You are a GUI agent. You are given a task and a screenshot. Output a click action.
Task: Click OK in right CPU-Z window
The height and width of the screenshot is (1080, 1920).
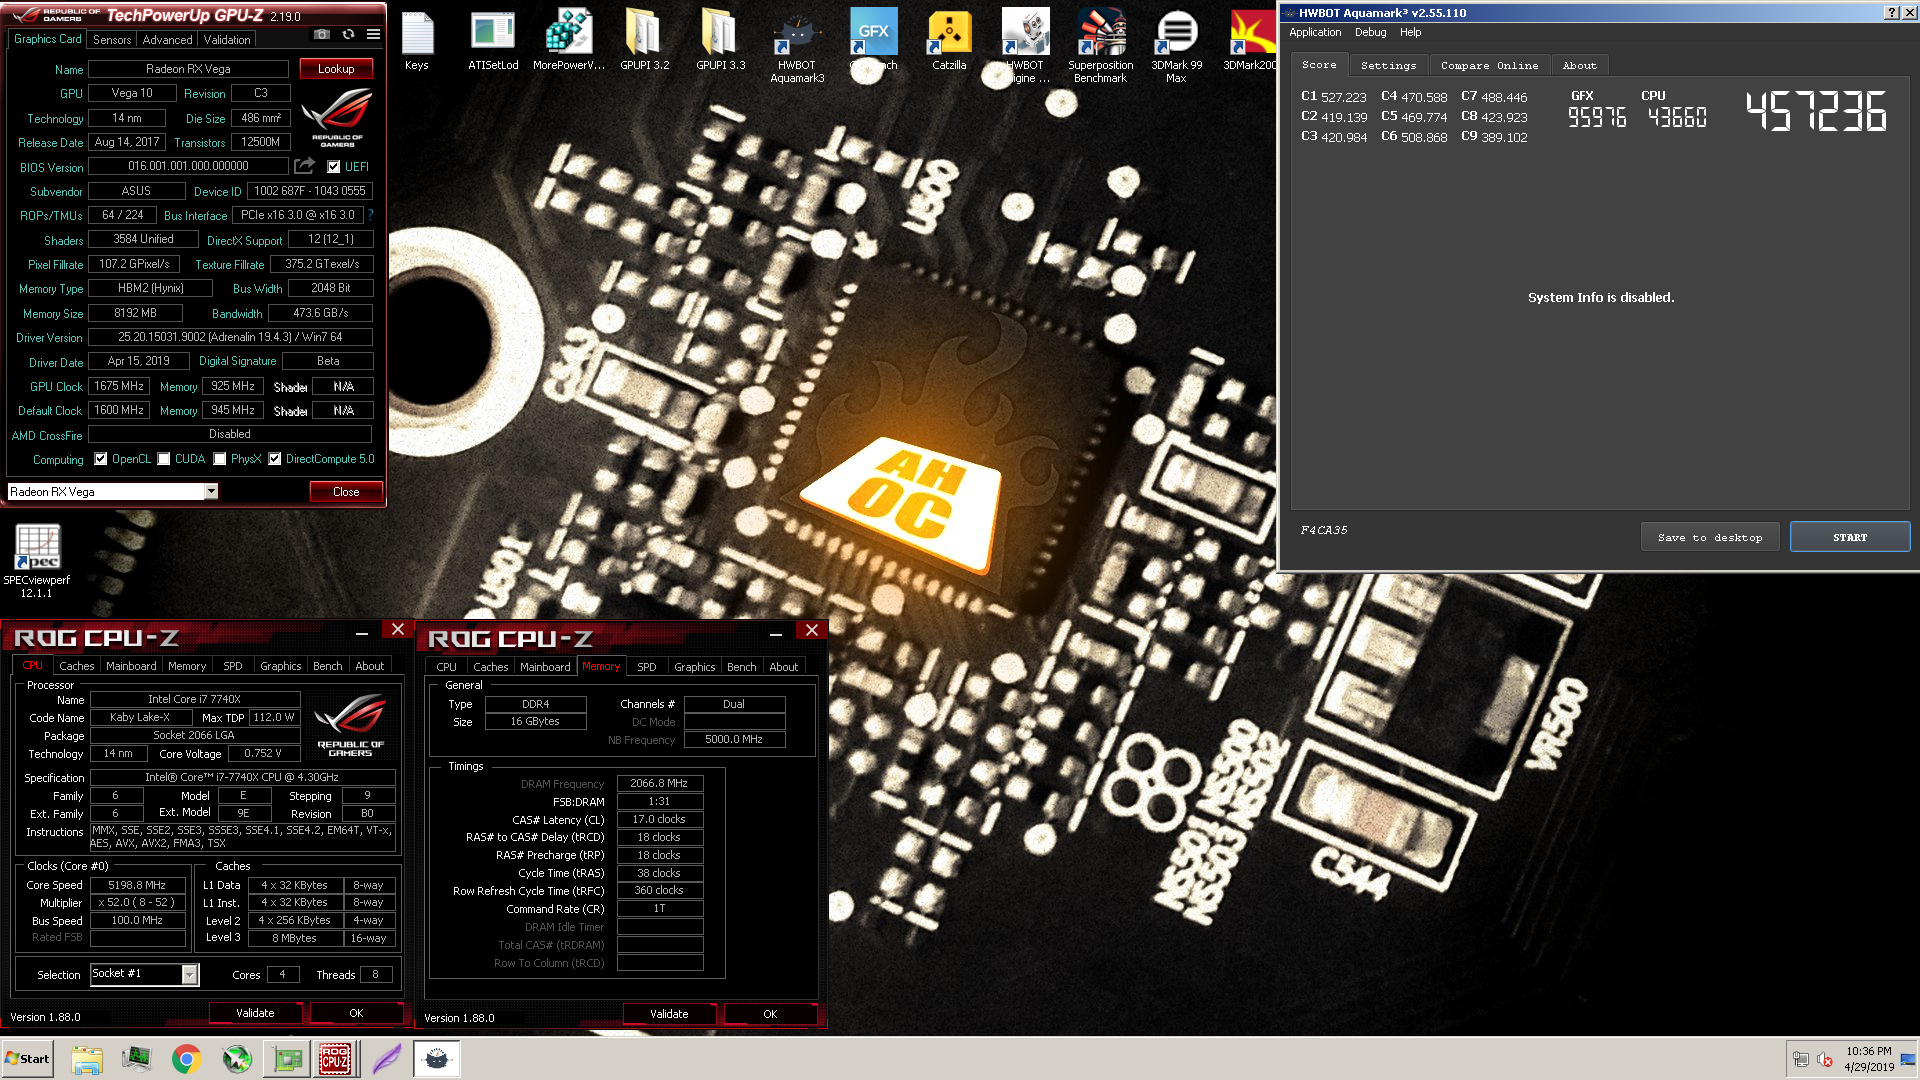[x=770, y=1014]
